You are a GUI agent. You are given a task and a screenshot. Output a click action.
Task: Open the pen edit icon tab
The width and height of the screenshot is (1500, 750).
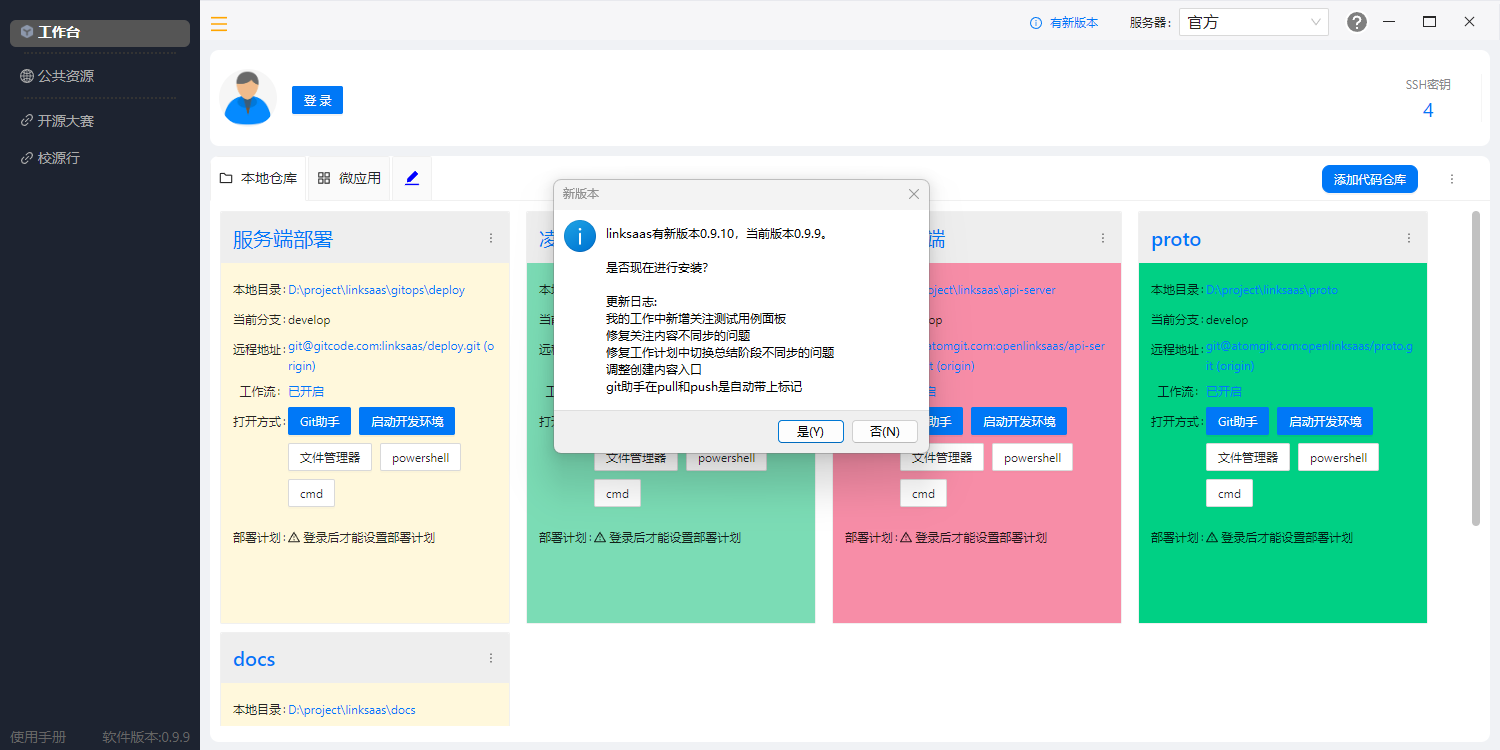[412, 178]
